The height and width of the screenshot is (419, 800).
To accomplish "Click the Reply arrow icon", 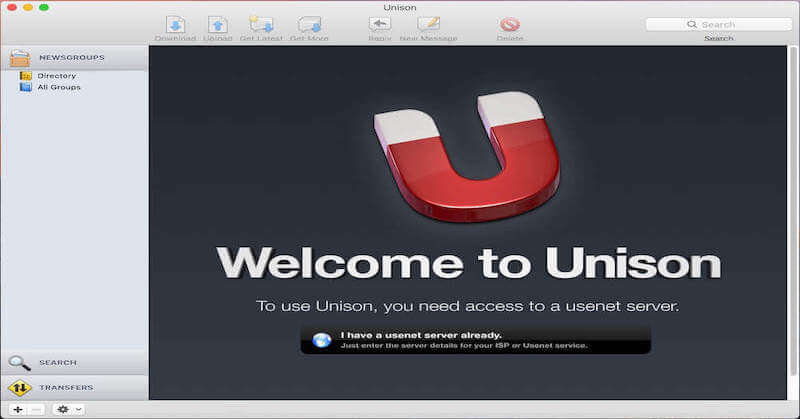I will 380,25.
